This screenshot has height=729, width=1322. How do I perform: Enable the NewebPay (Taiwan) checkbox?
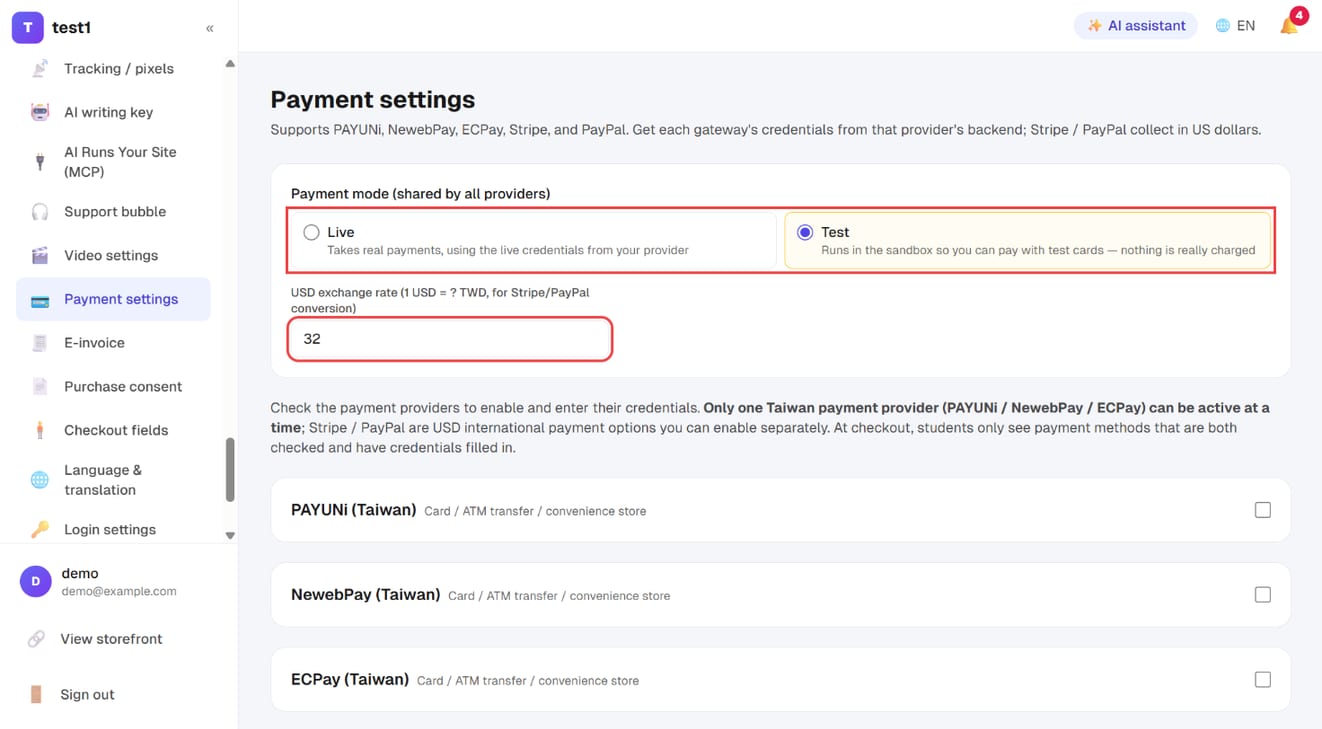point(1263,595)
